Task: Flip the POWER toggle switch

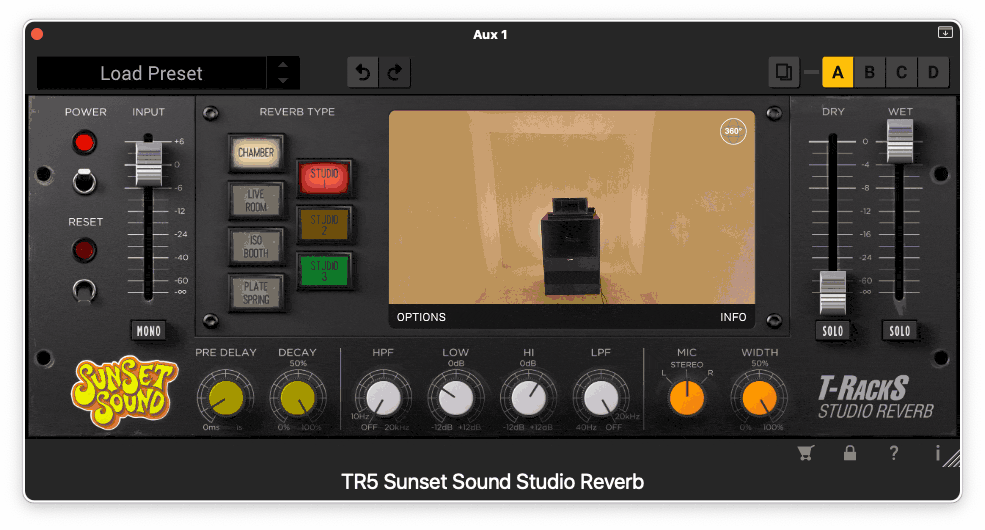Action: pyautogui.click(x=84, y=181)
